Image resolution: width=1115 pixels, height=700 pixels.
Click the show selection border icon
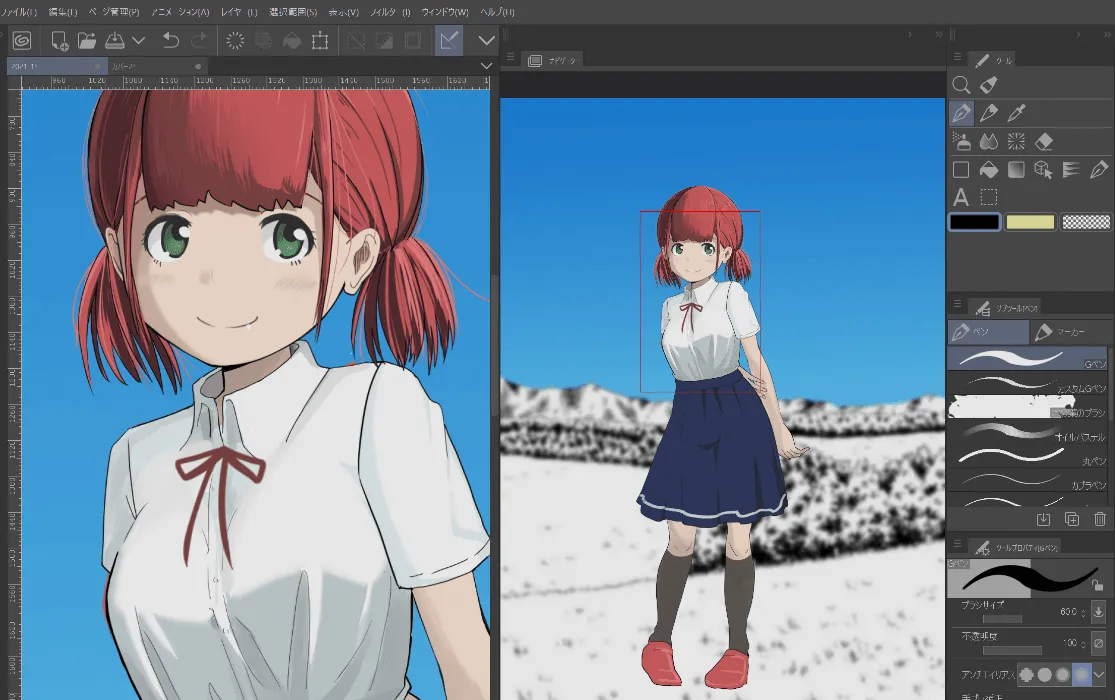tap(412, 41)
